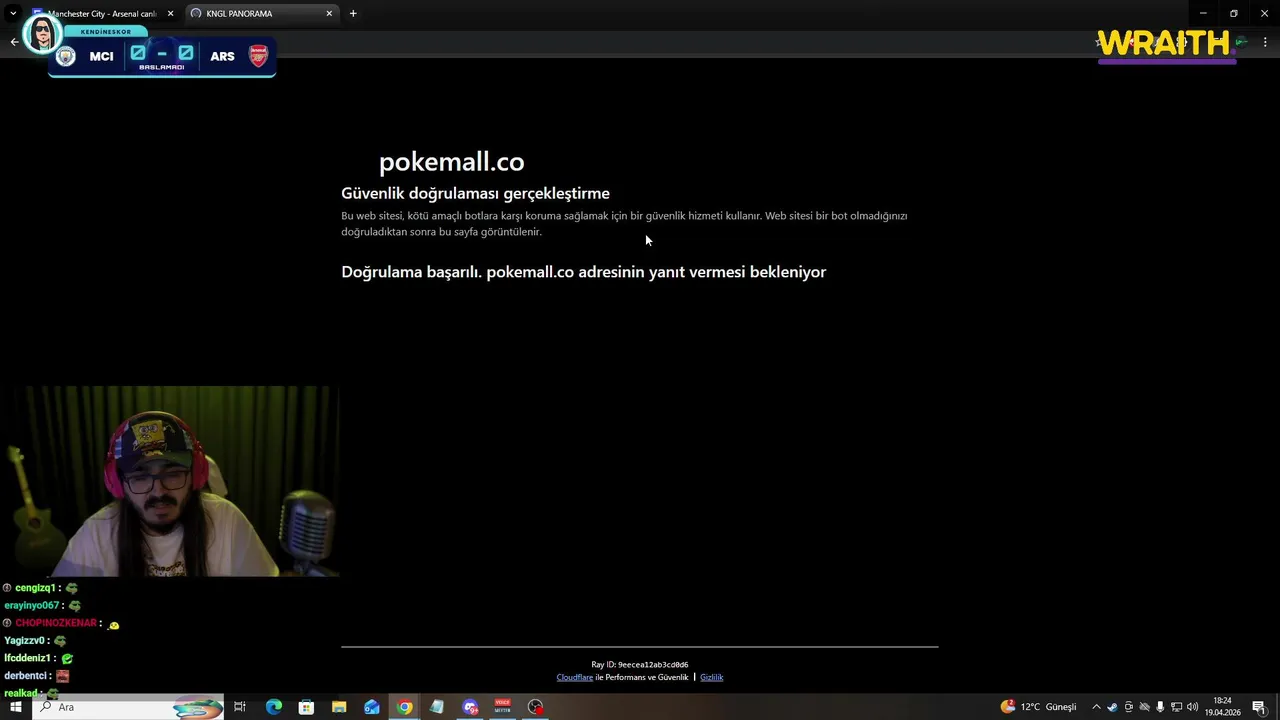1280x720 pixels.
Task: Open network settings from the tray
Action: (x=1176, y=707)
